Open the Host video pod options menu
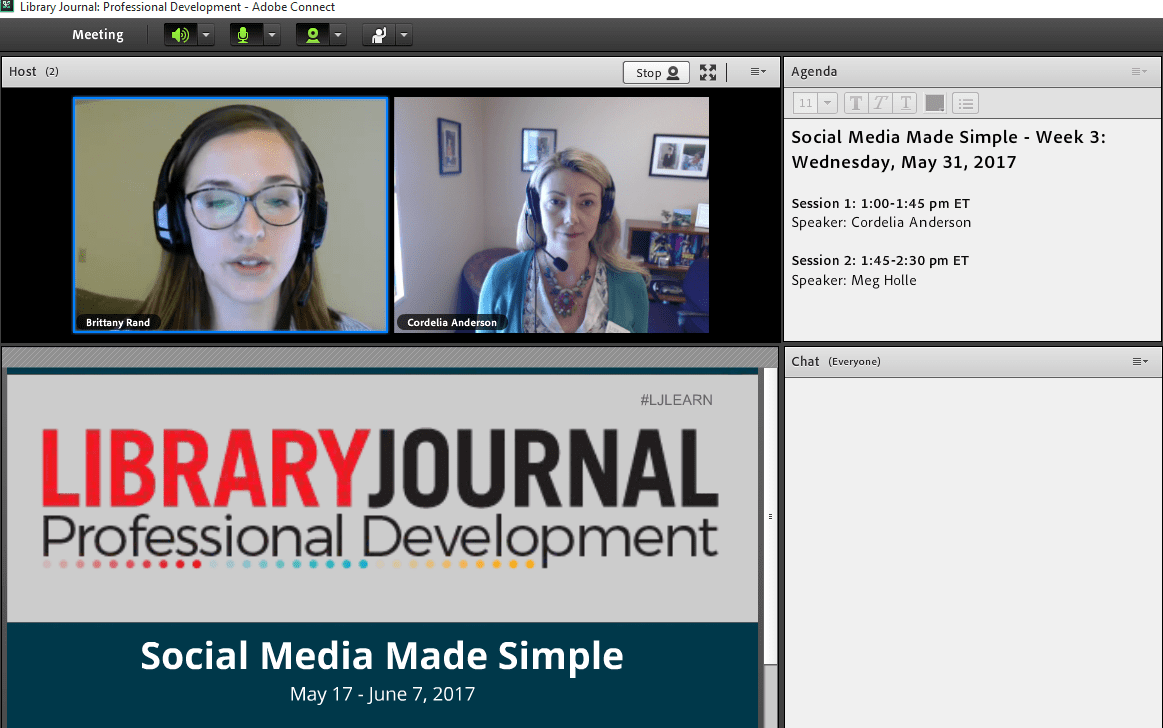Screen dimensions: 1163x728 pyautogui.click(x=758, y=72)
